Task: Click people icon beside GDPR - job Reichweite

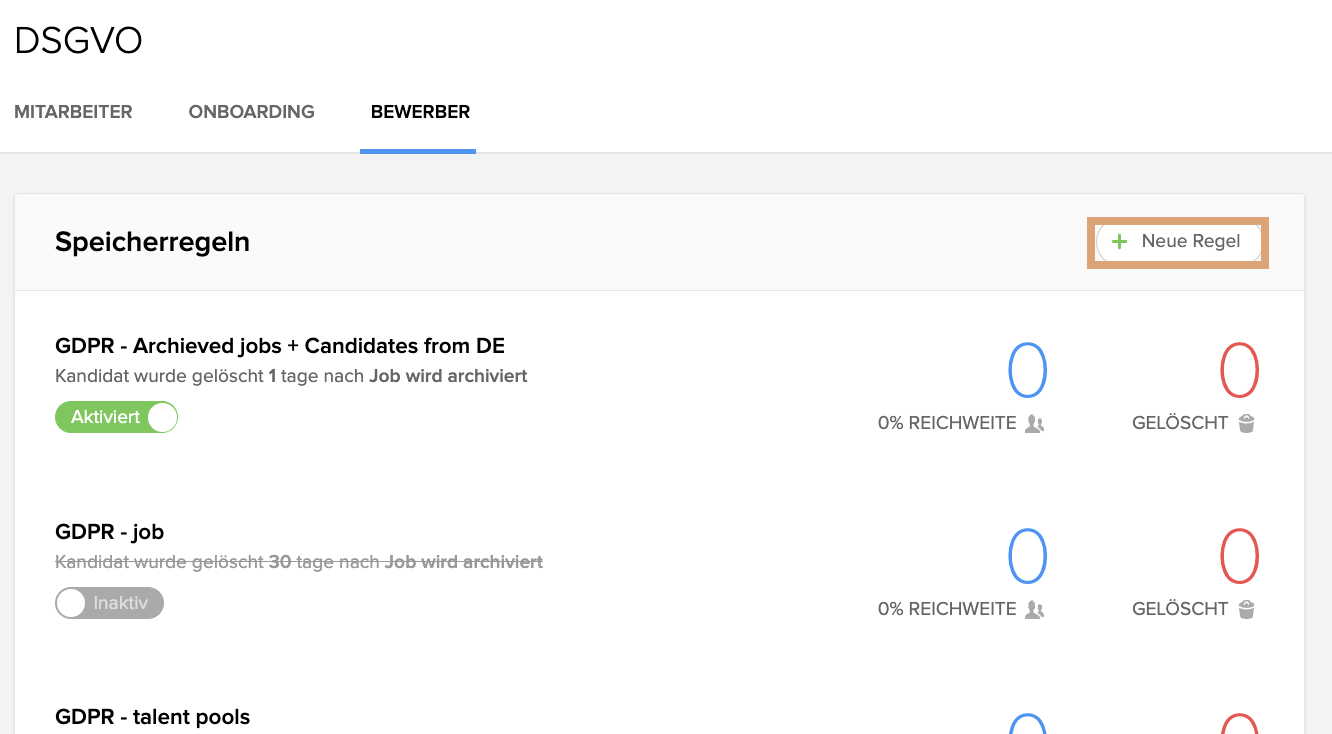Action: 1035,610
